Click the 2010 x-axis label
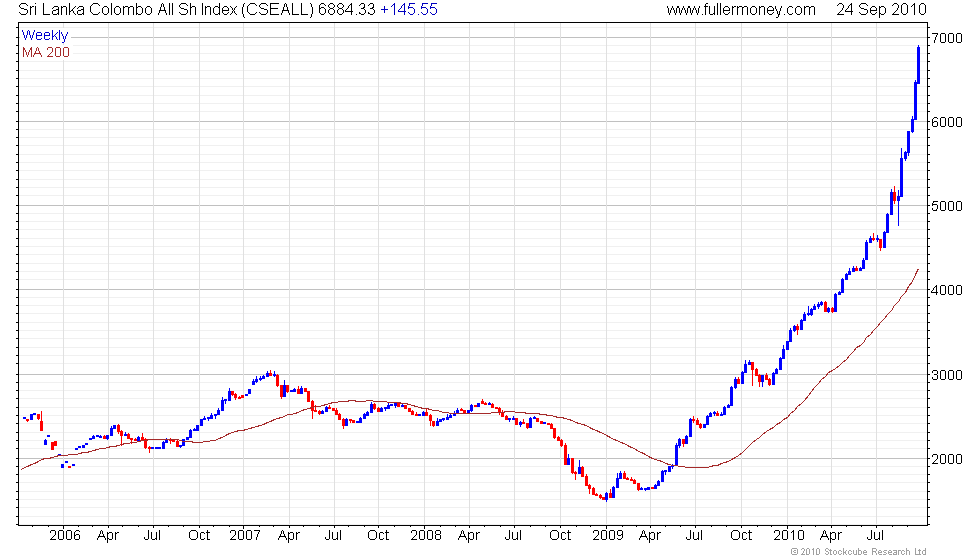 tap(788, 535)
